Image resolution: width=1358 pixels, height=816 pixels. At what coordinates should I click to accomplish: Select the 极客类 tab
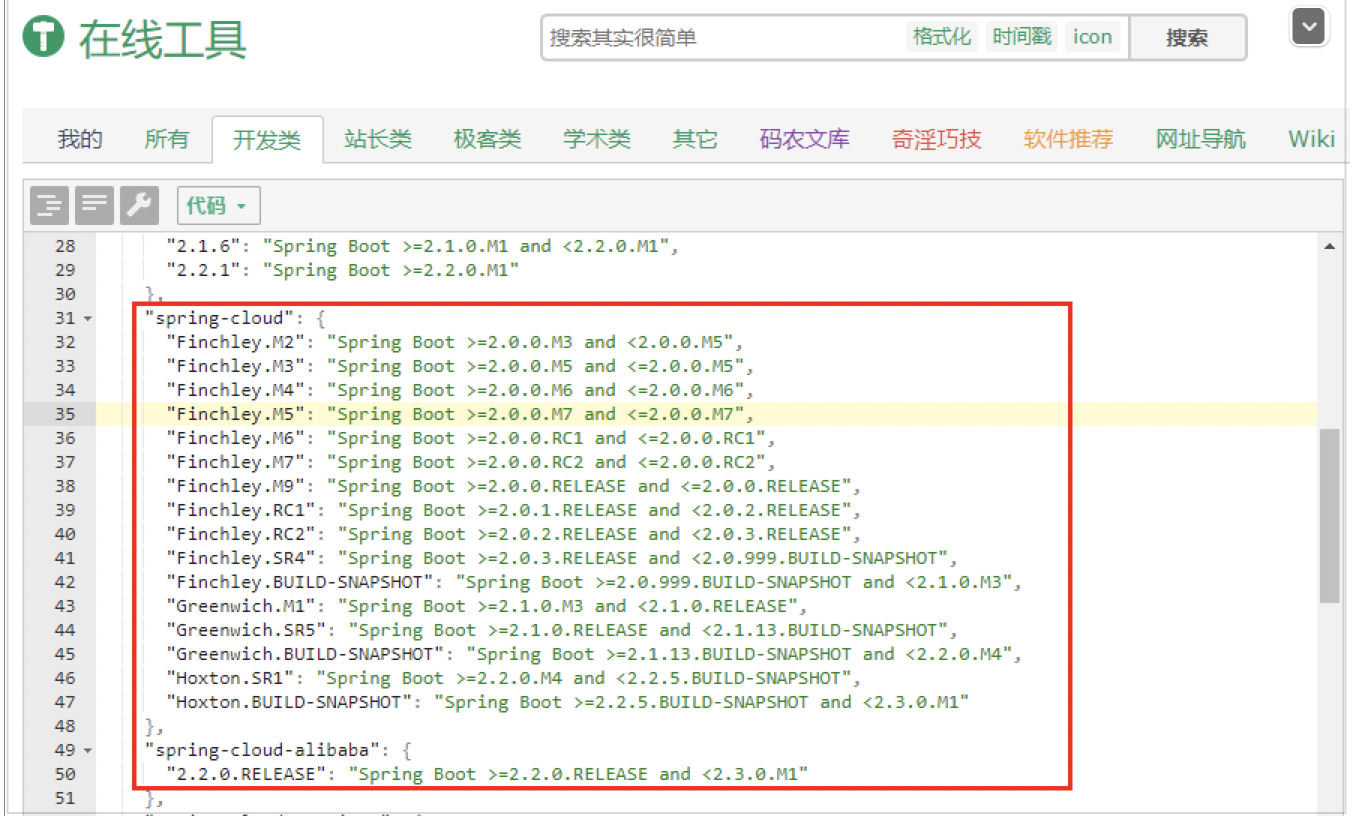487,139
